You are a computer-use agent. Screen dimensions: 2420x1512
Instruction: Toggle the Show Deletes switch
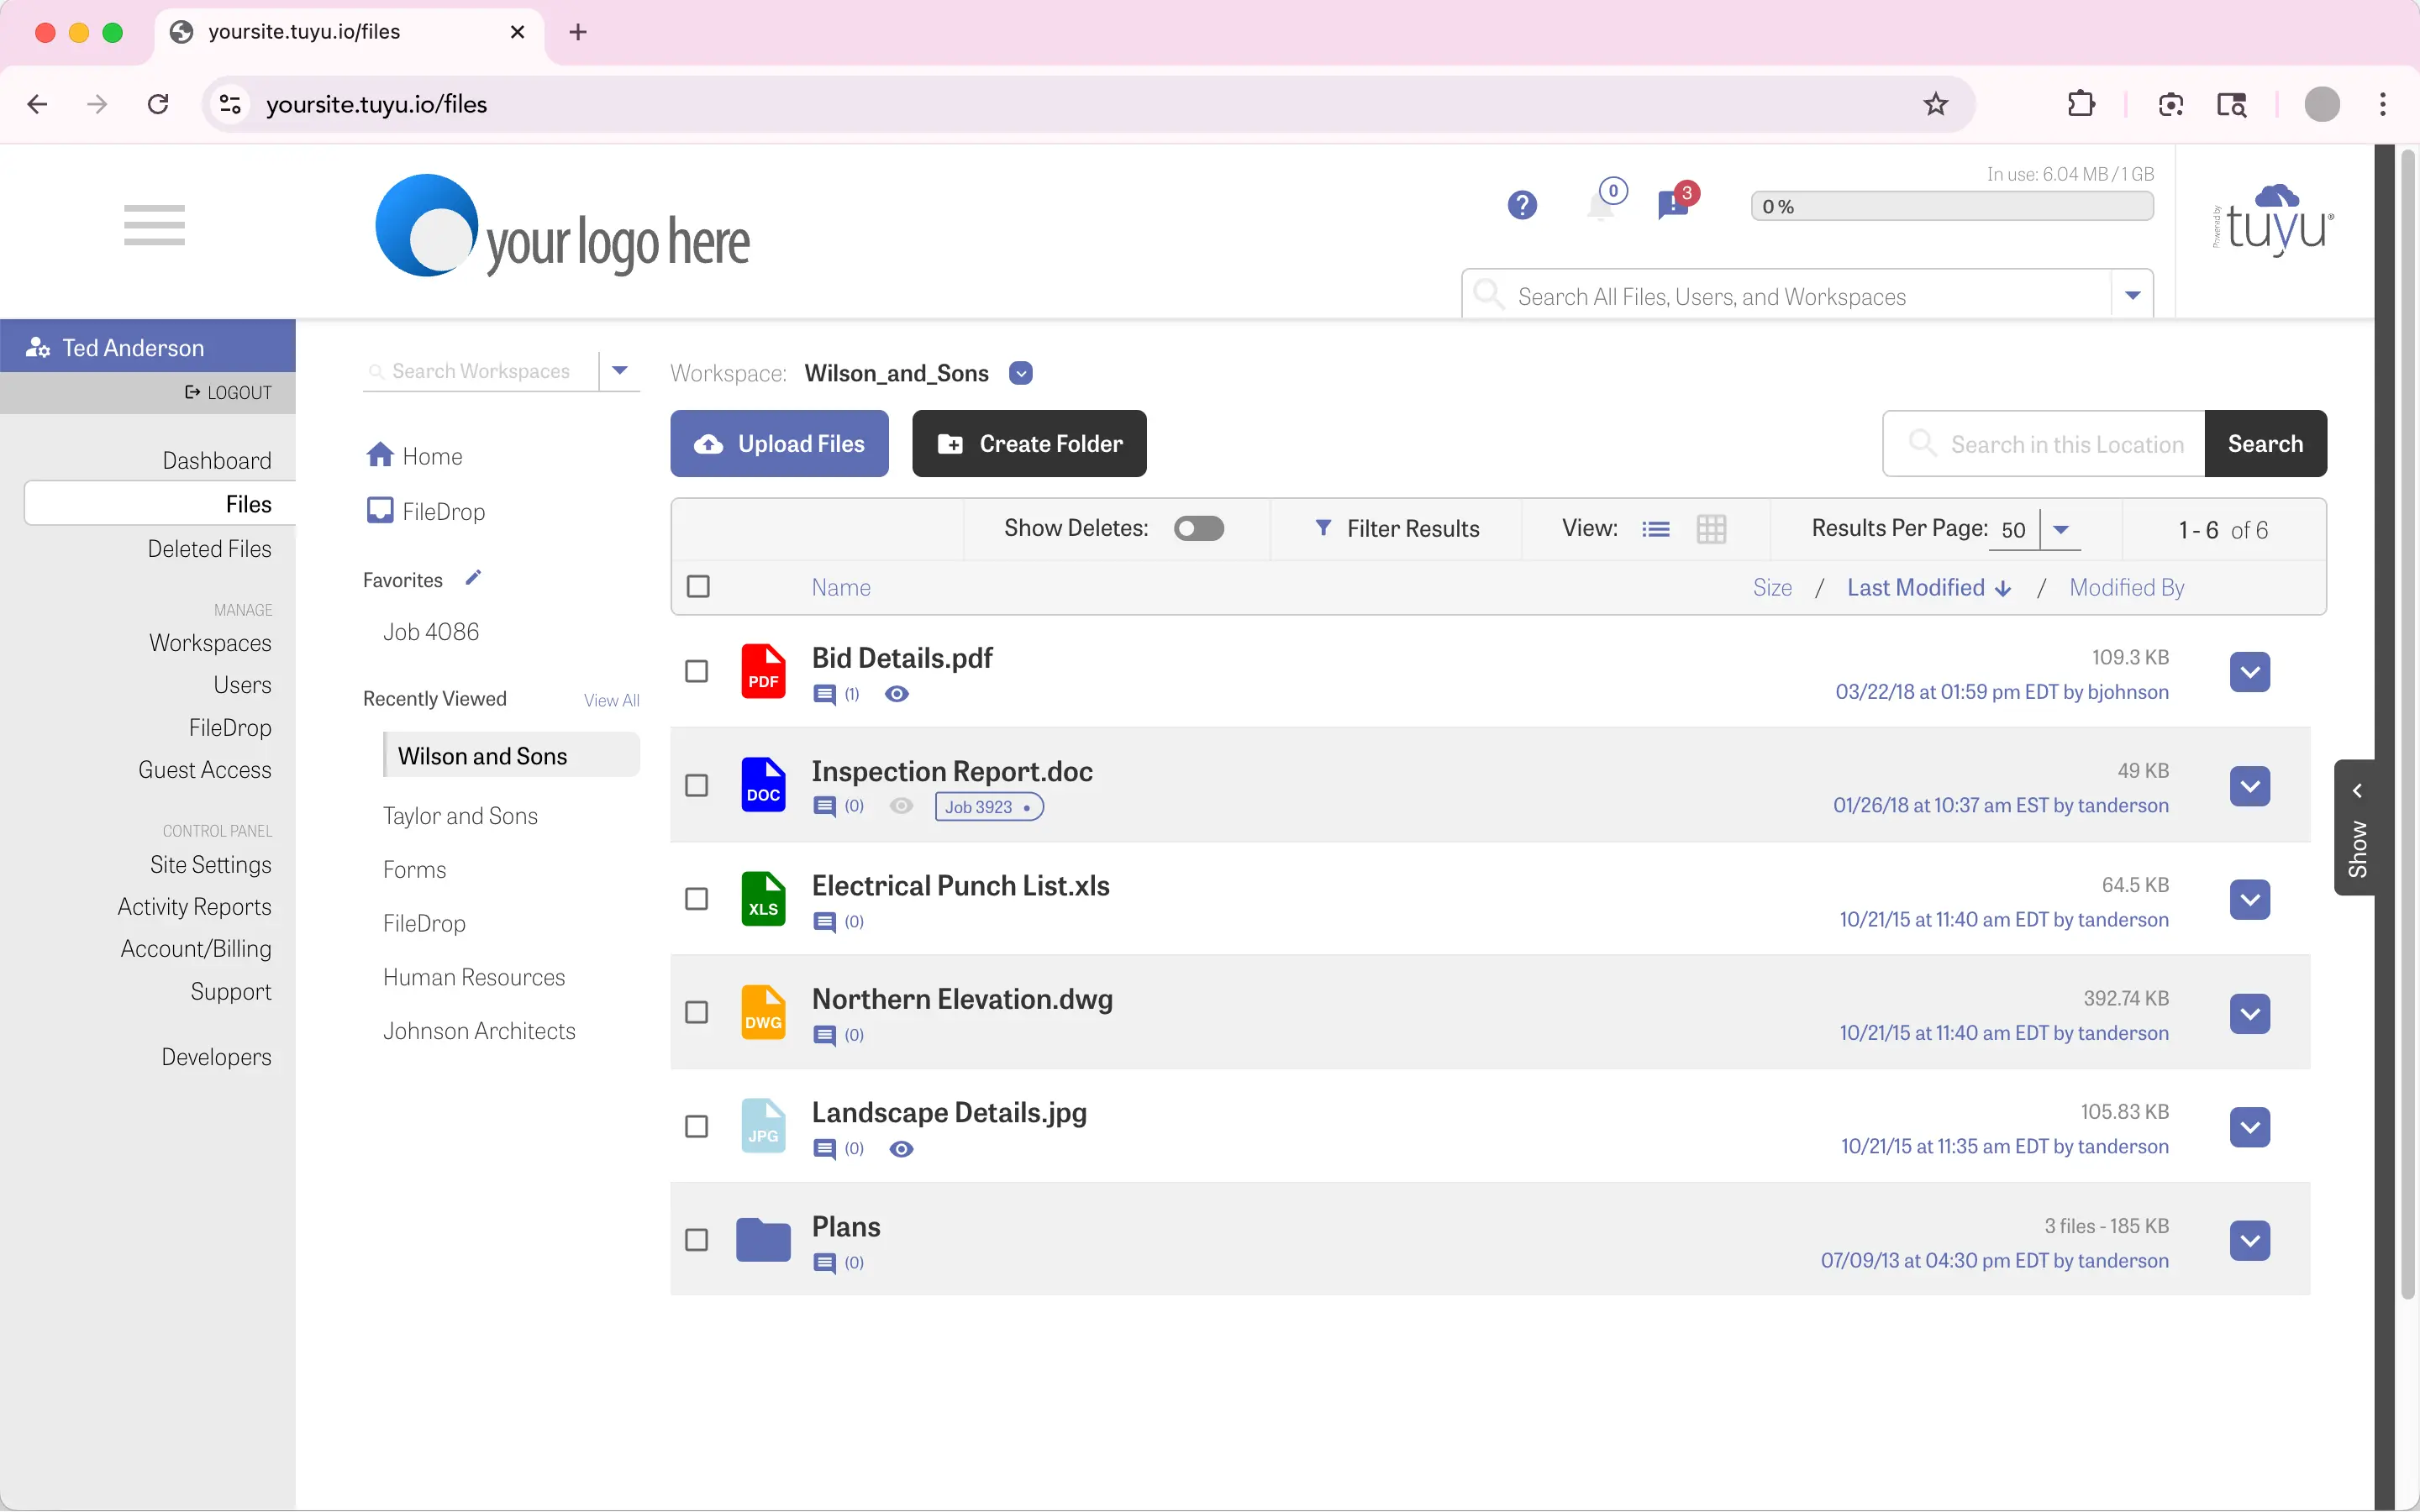pos(1198,528)
